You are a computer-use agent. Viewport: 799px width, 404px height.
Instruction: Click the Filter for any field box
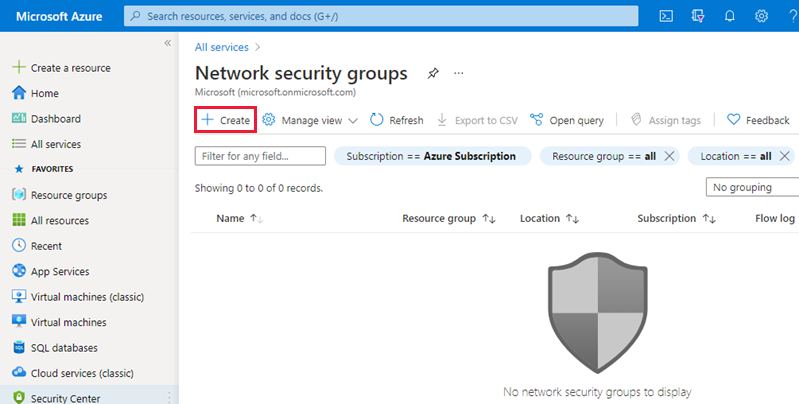point(261,156)
